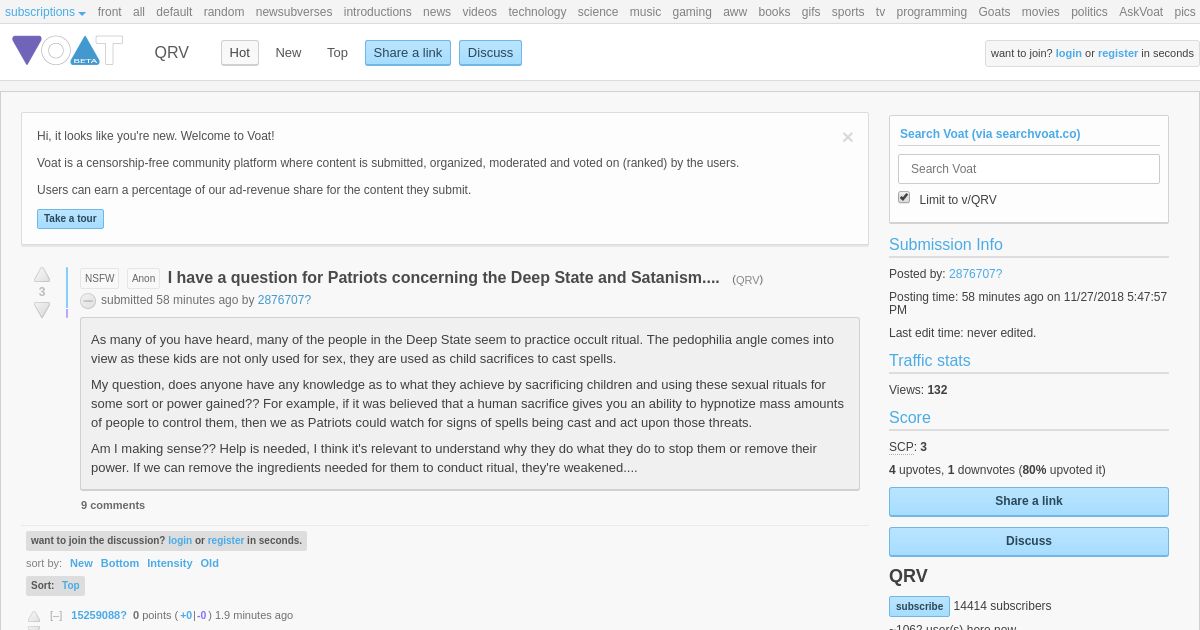Click the sidebar Share a link button

(1028, 501)
